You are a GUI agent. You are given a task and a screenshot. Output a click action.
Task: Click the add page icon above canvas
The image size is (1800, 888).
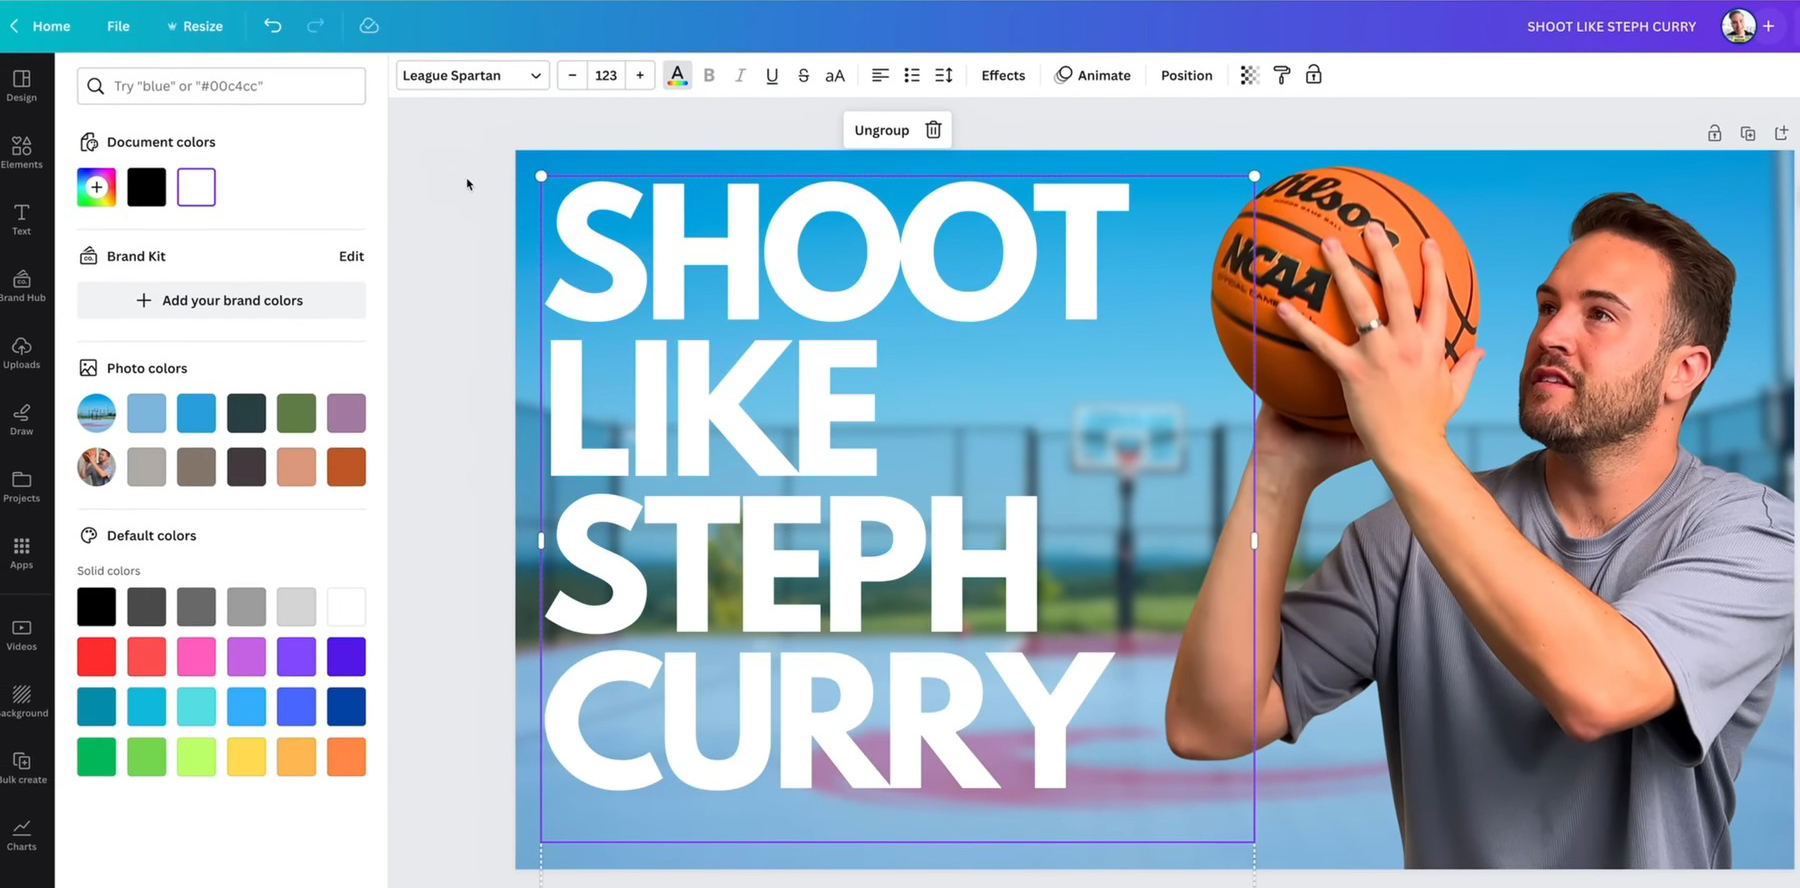tap(1781, 133)
